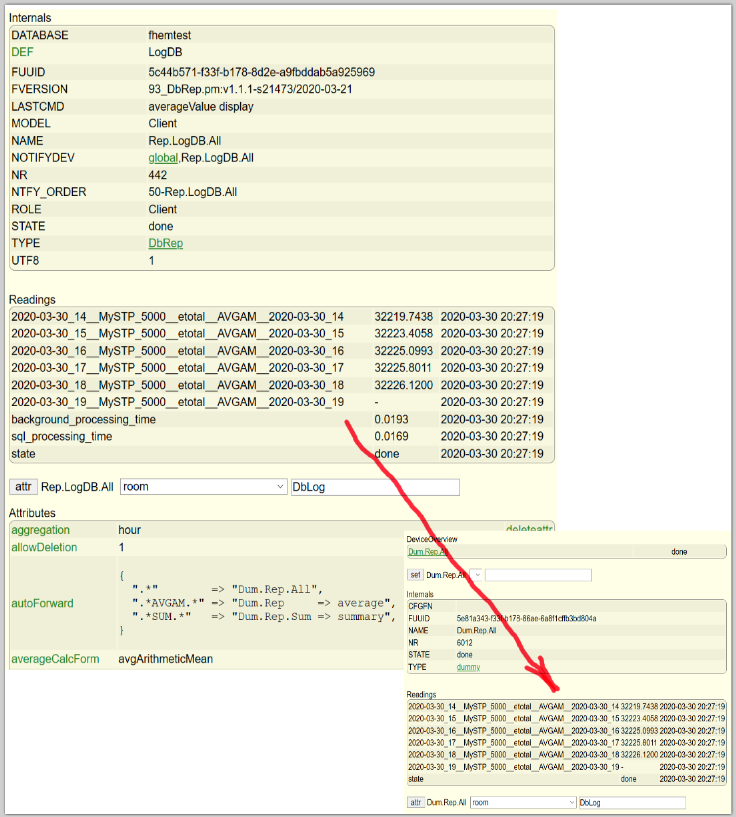
Task: Select the reading value 32226.1200
Action: [x=403, y=385]
